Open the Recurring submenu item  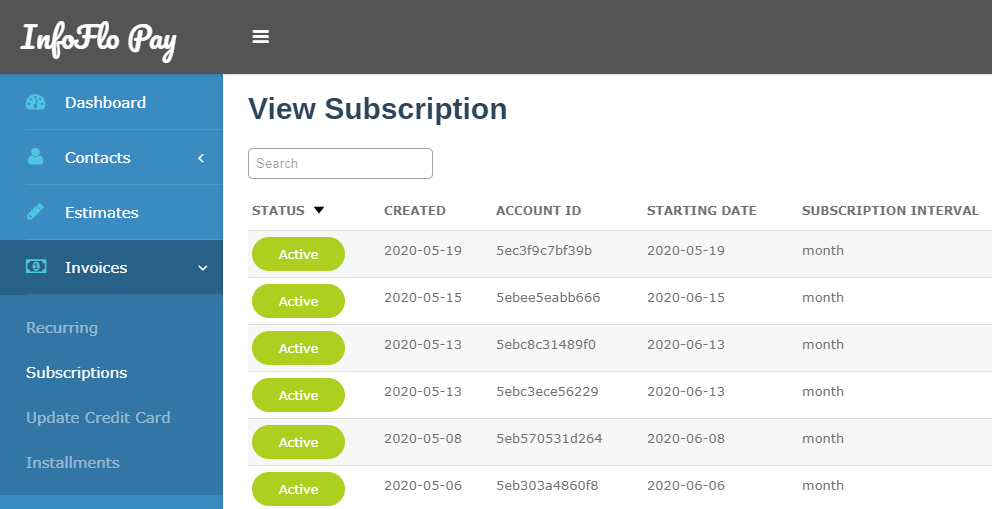(x=62, y=328)
